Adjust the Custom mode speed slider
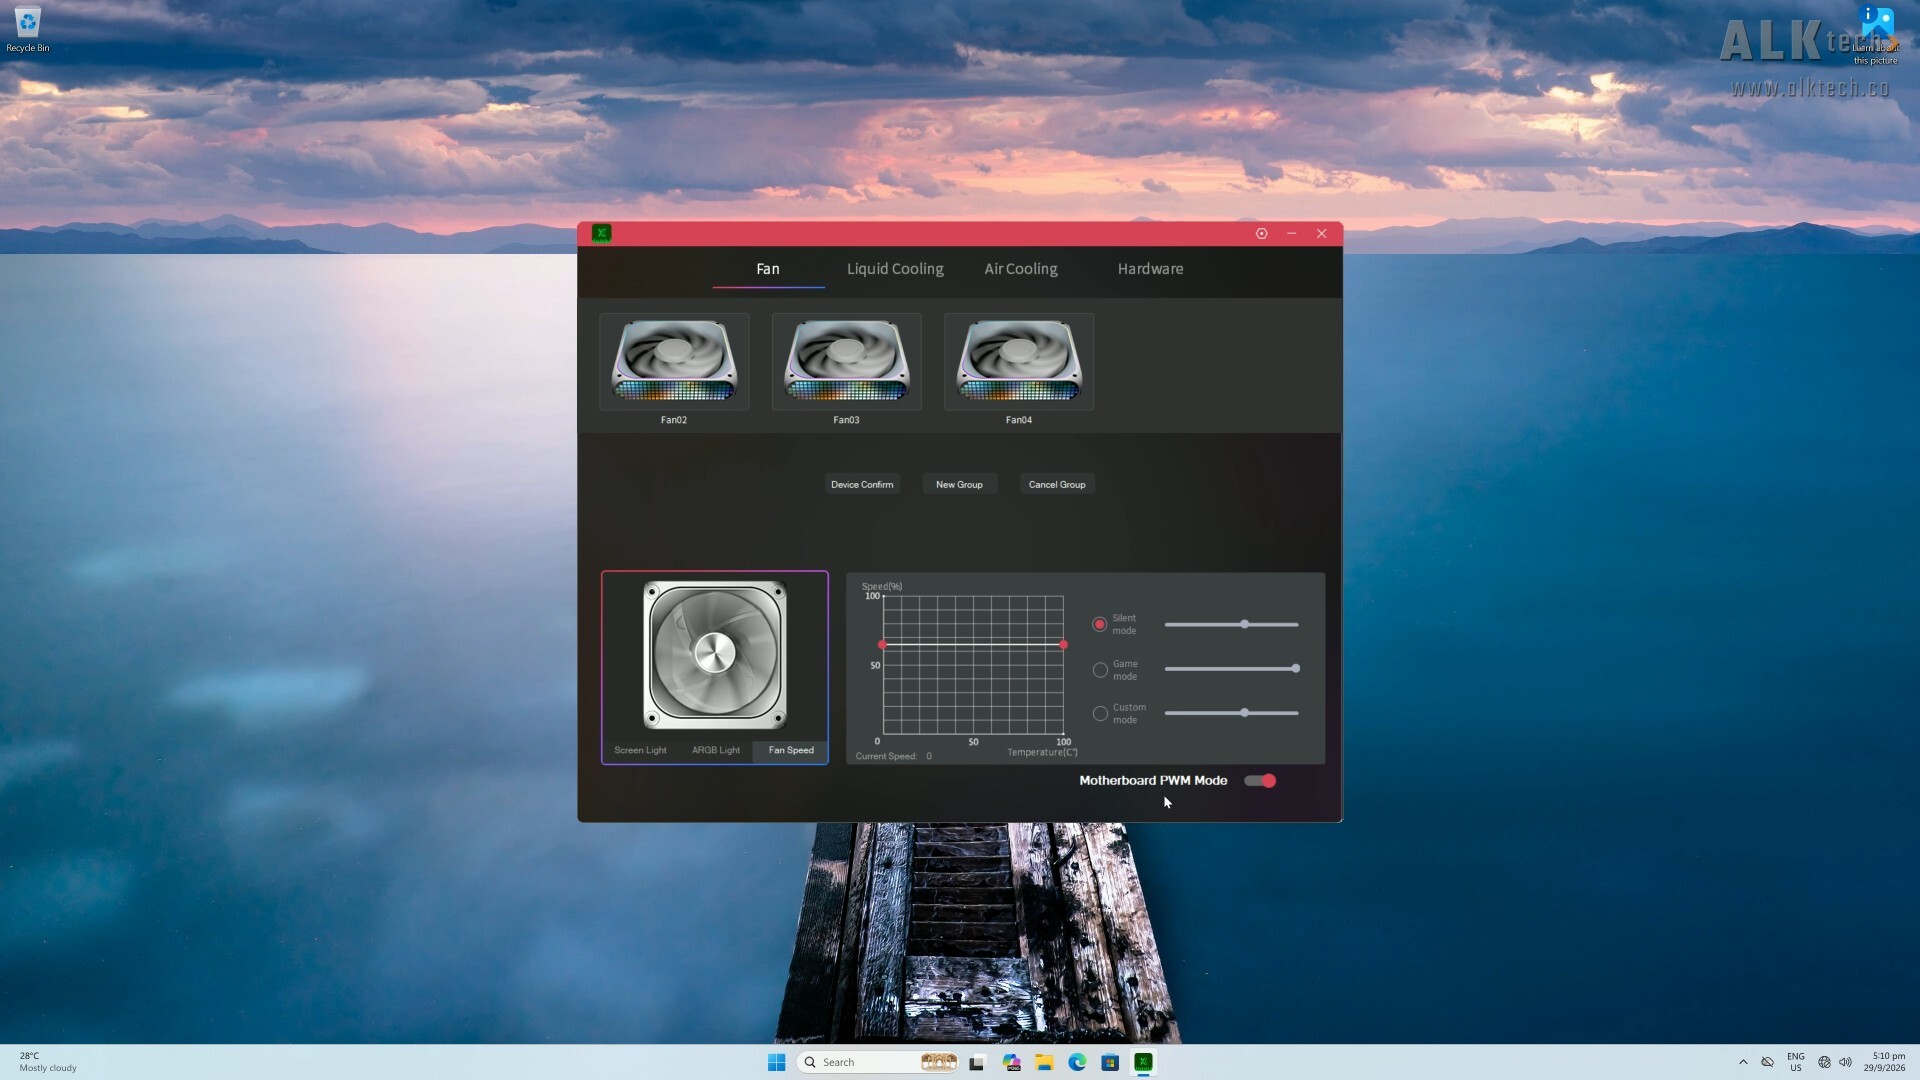This screenshot has height=1080, width=1920. (x=1232, y=713)
